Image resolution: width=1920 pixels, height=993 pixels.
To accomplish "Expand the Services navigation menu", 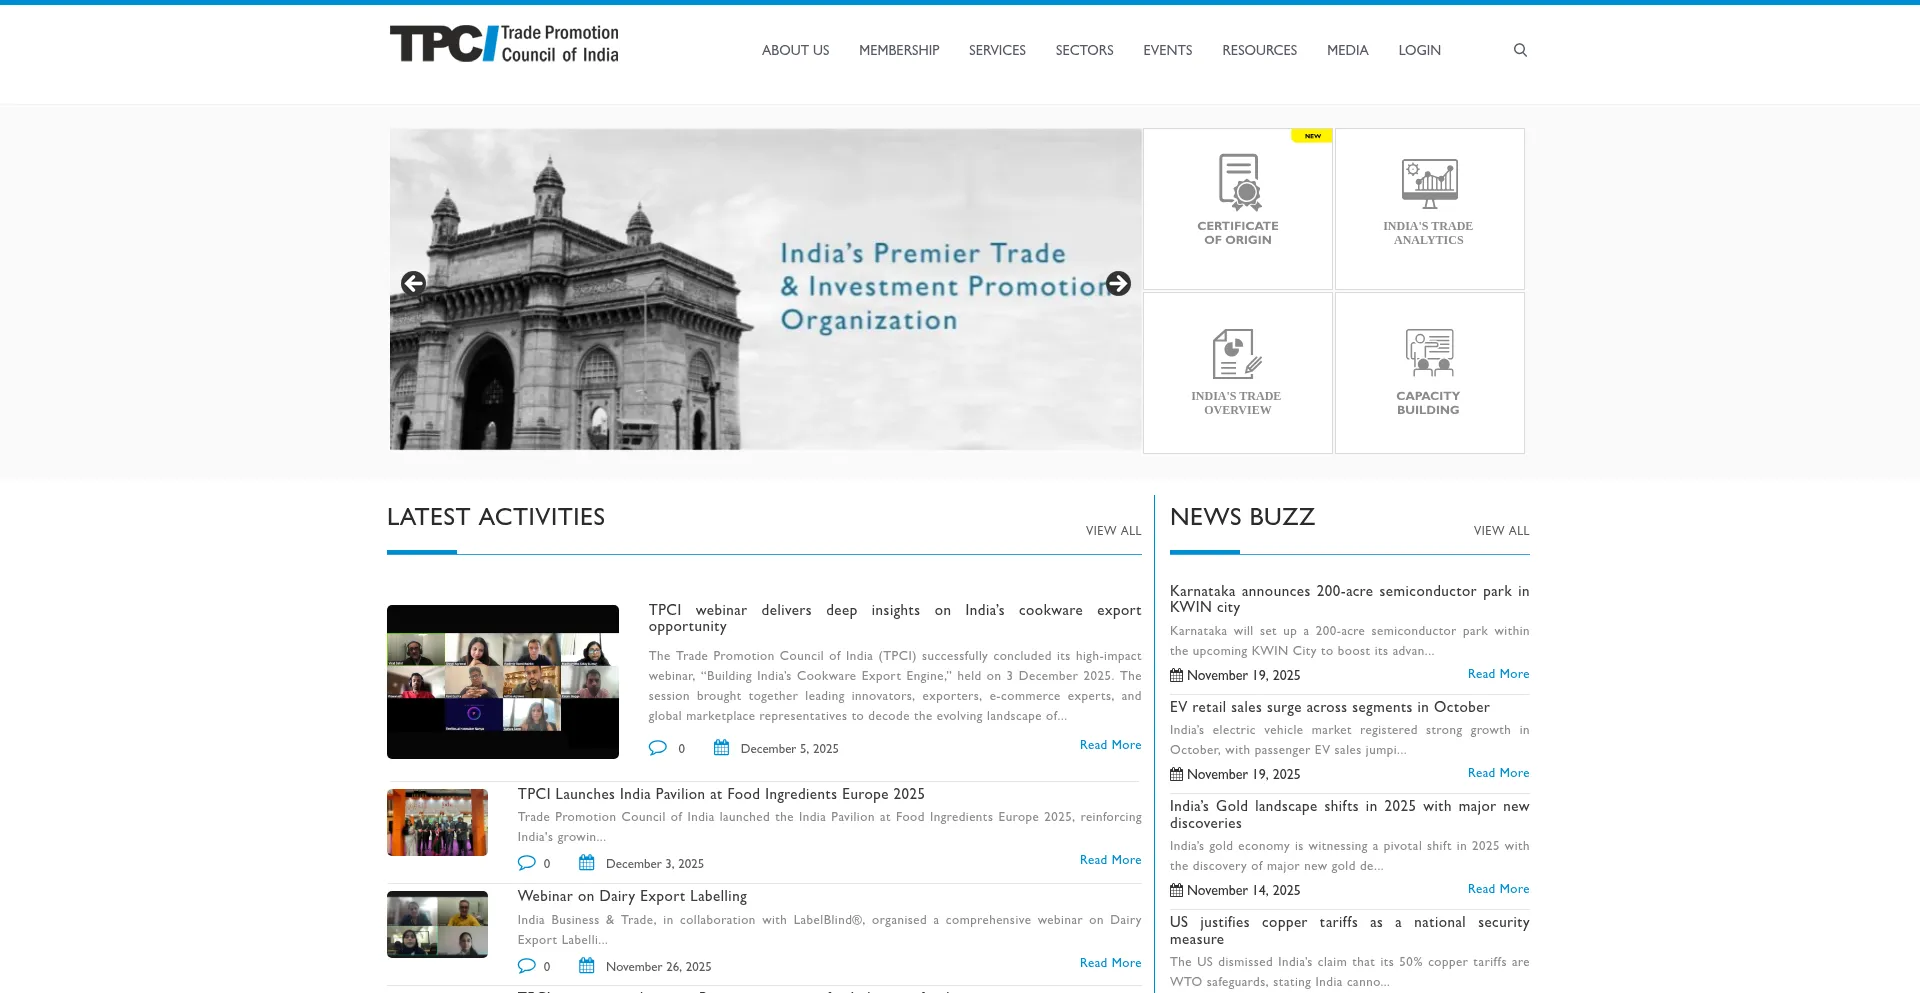I will coord(997,50).
